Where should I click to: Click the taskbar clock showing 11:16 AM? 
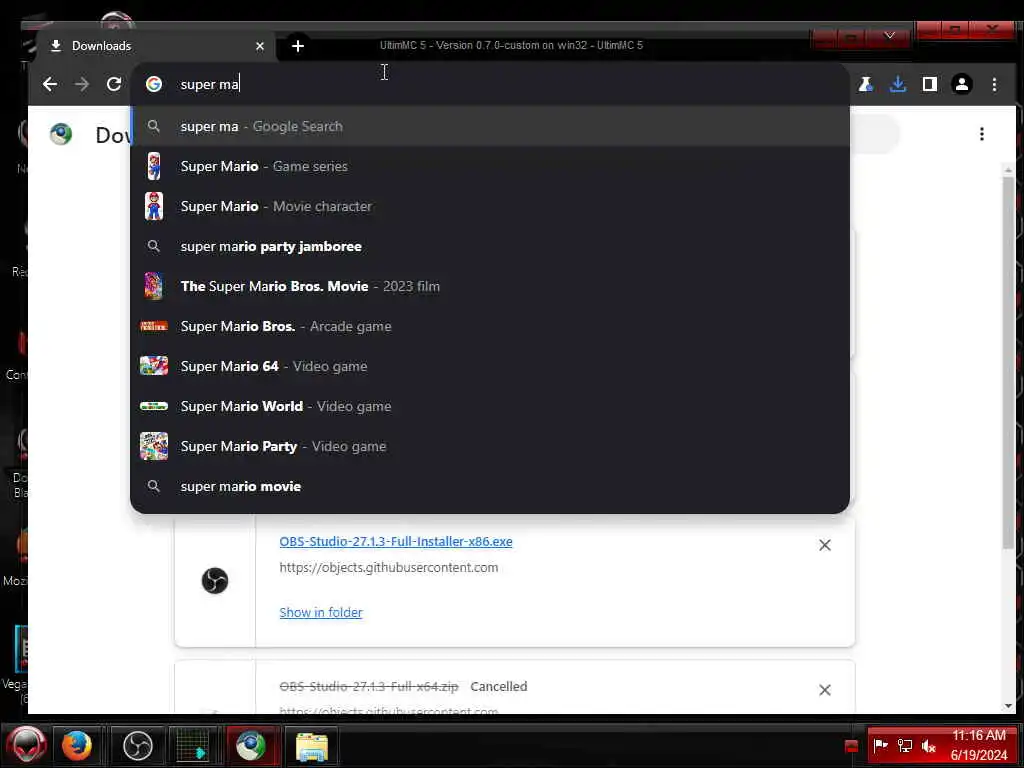[979, 745]
